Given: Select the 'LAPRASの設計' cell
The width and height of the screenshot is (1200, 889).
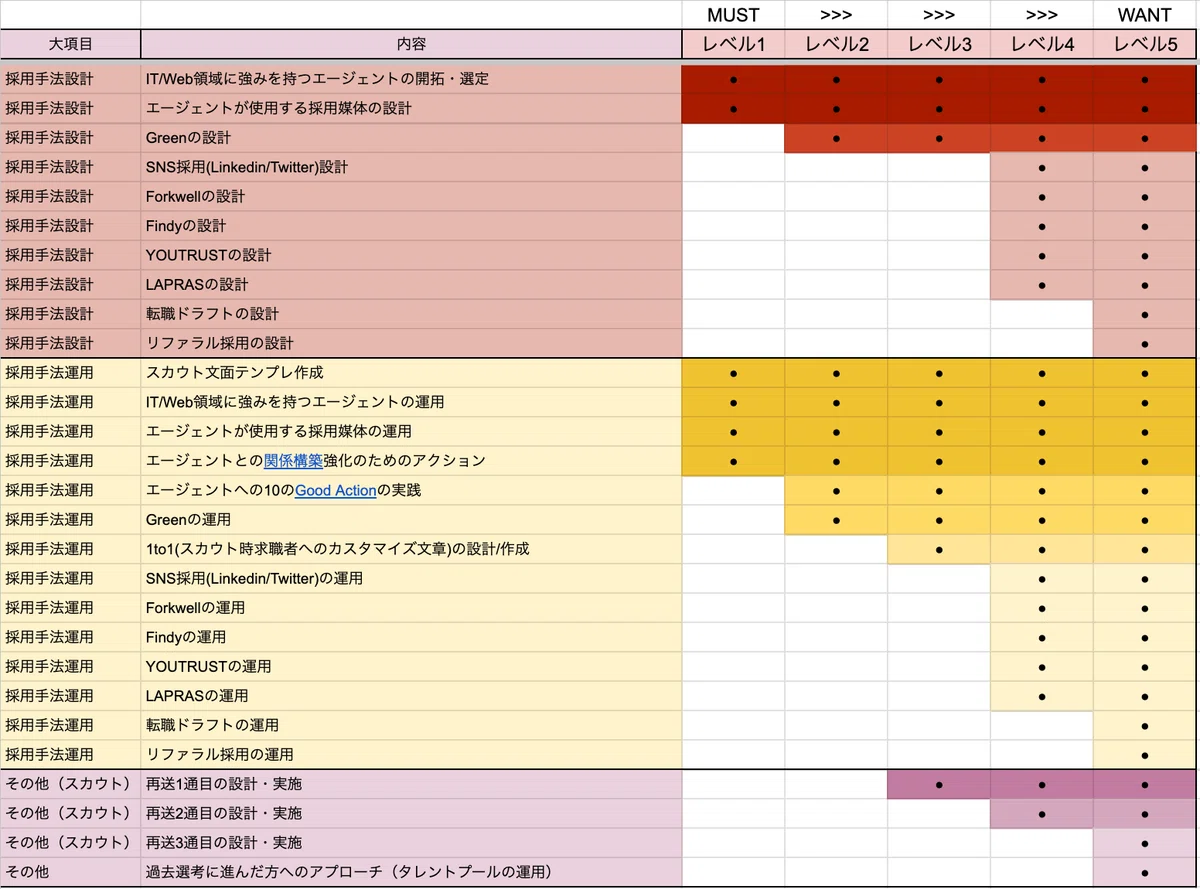Looking at the screenshot, I should pos(411,284).
